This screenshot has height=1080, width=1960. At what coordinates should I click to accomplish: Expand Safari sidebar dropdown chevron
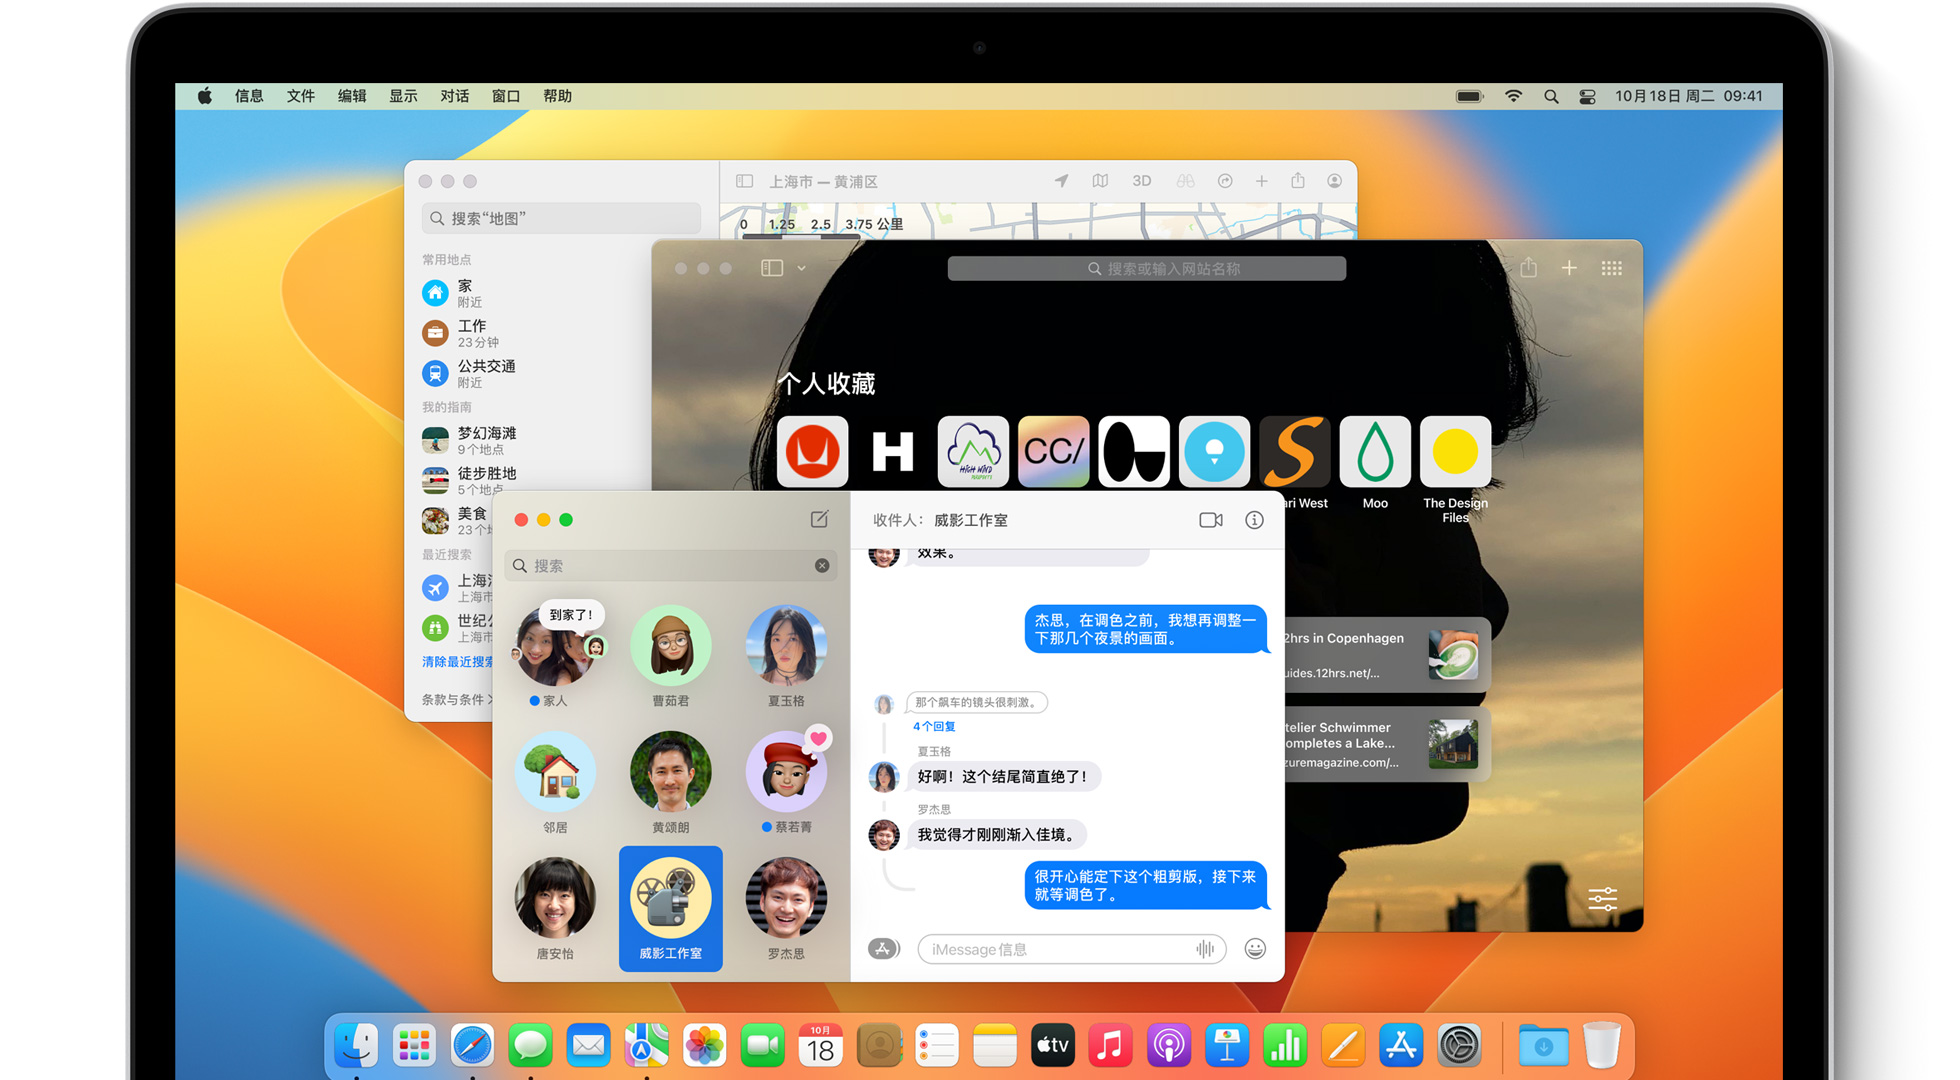(x=801, y=268)
